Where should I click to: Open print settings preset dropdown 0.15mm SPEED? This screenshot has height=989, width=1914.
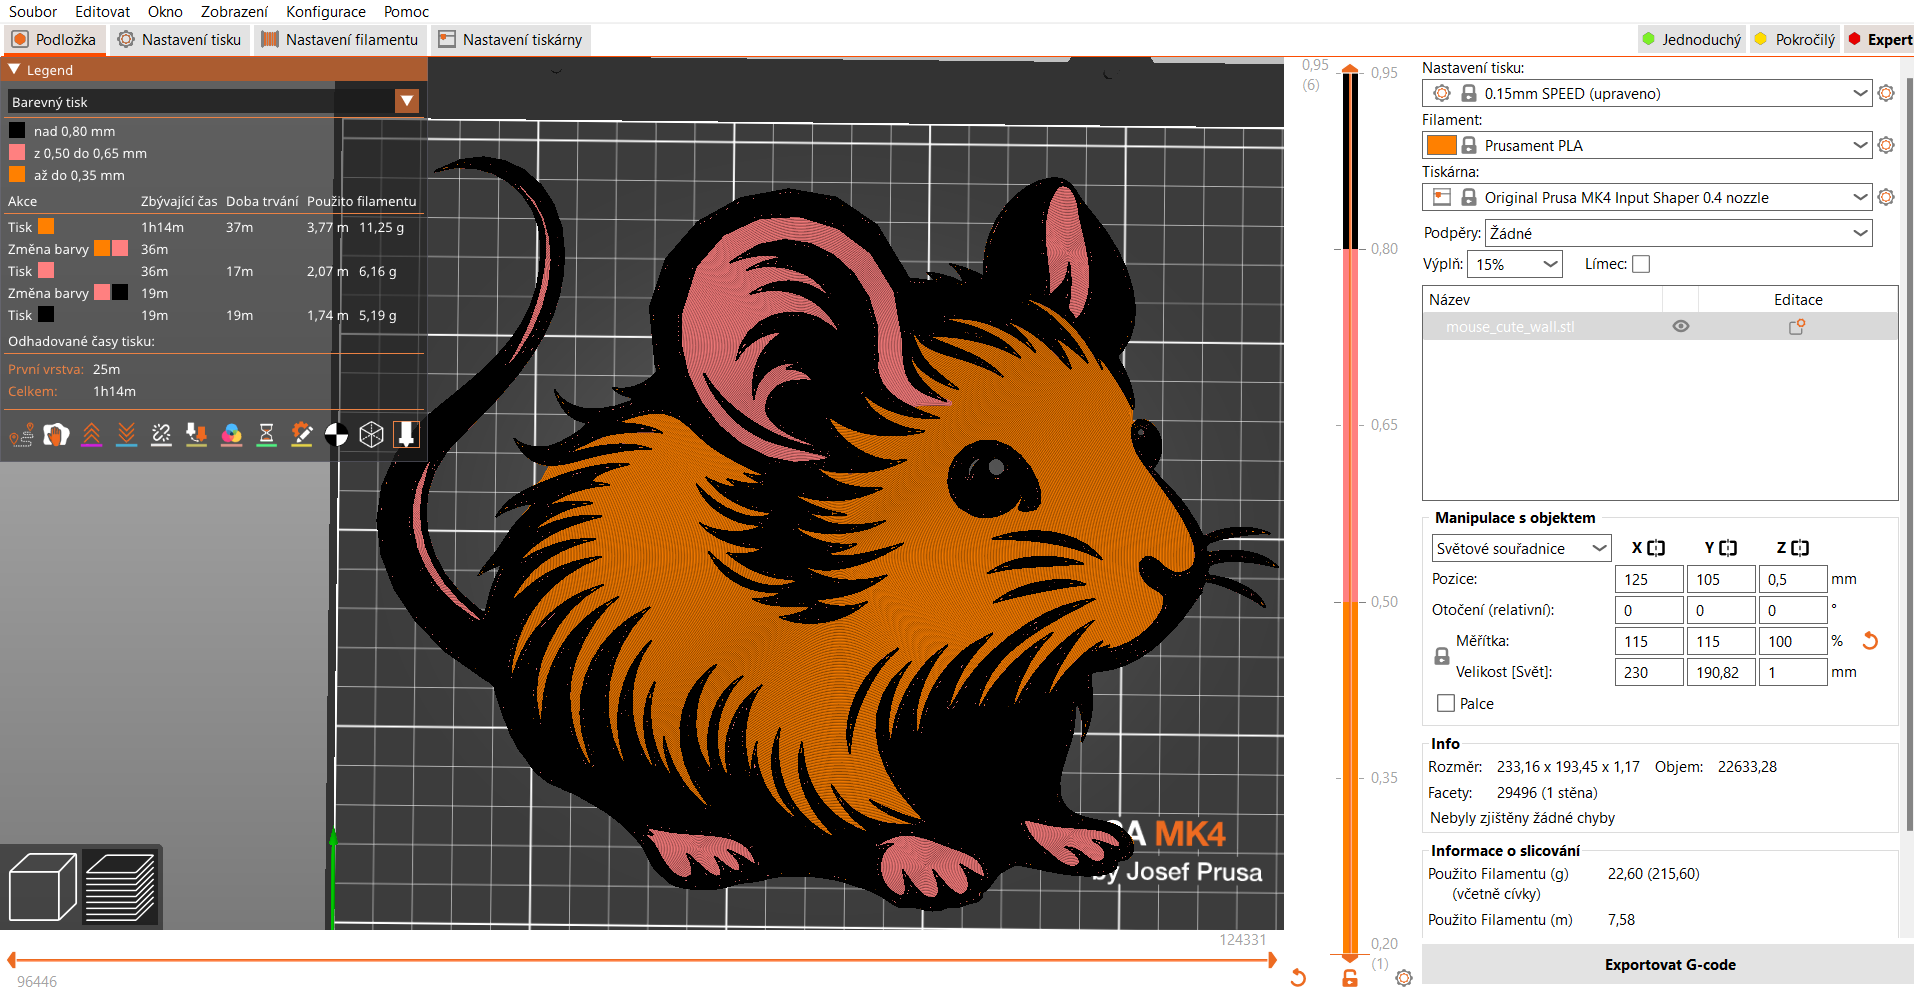pos(1646,93)
